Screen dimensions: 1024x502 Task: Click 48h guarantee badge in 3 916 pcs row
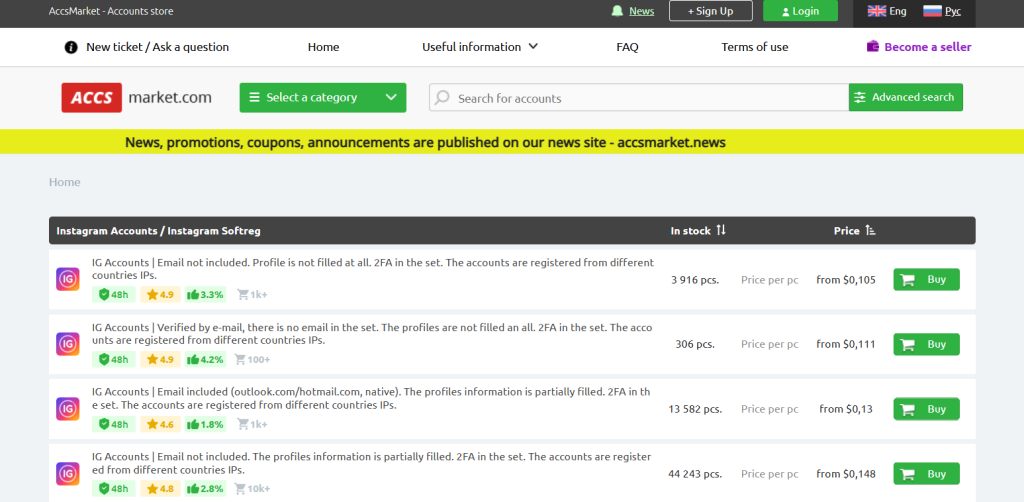pyautogui.click(x=114, y=294)
